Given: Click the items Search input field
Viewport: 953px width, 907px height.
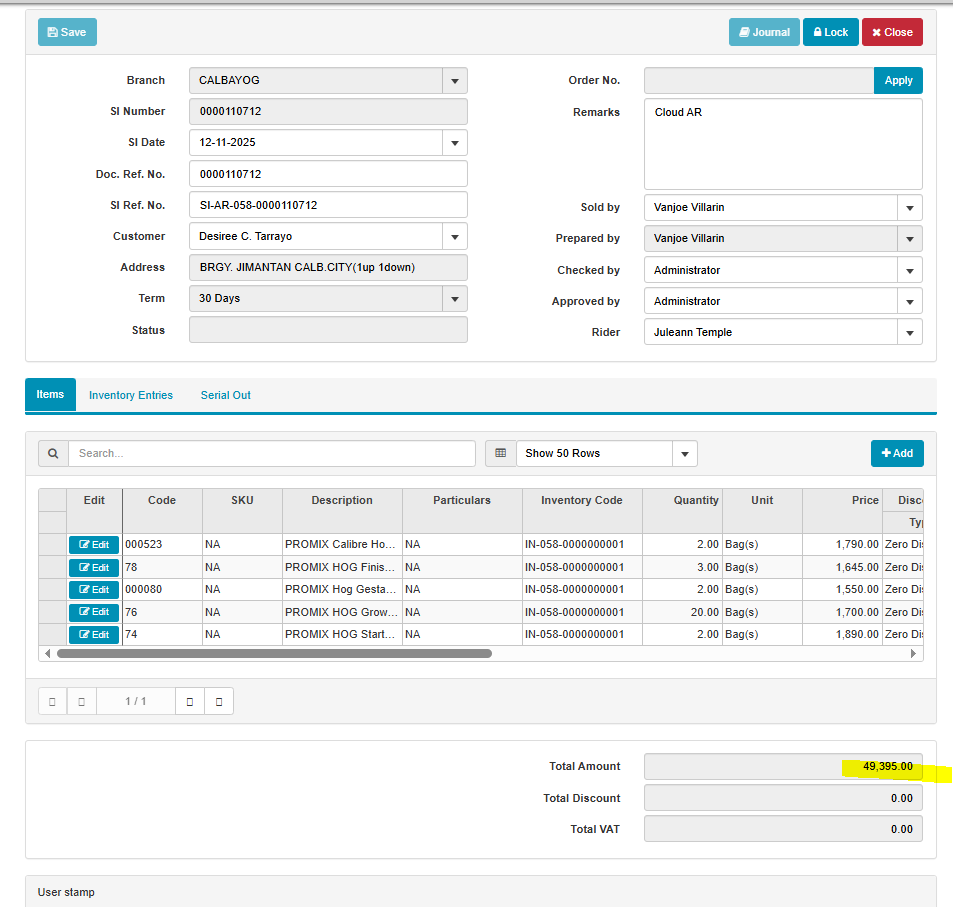Looking at the screenshot, I should tap(271, 453).
